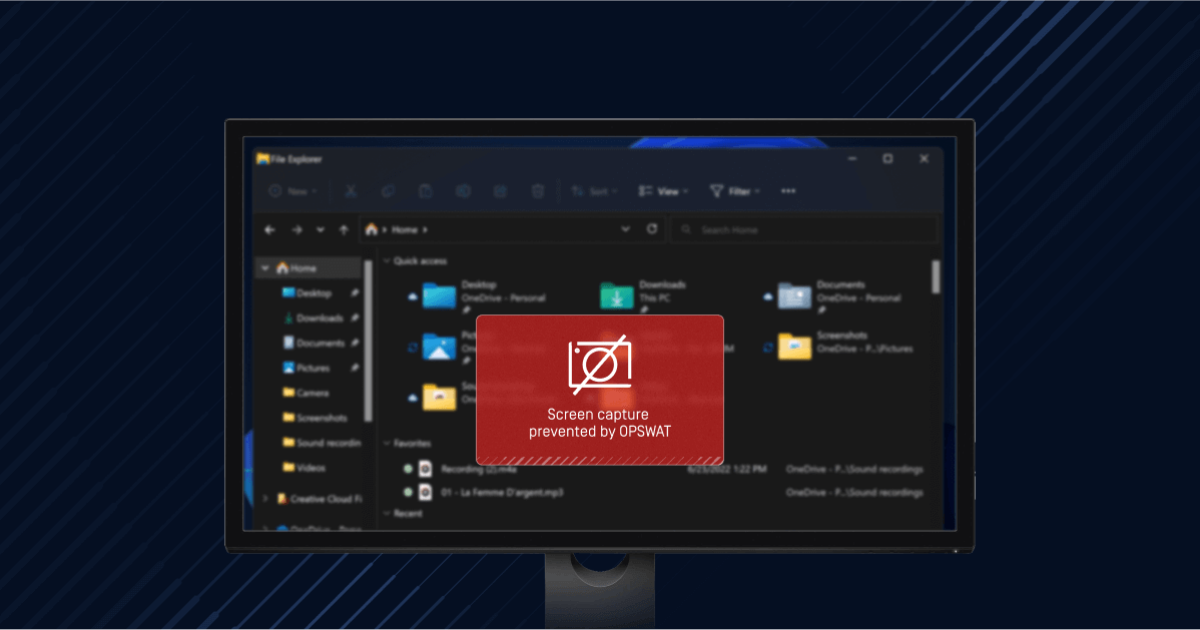1200x630 pixels.
Task: Click the Refresh icon beside address bar
Action: click(x=652, y=229)
